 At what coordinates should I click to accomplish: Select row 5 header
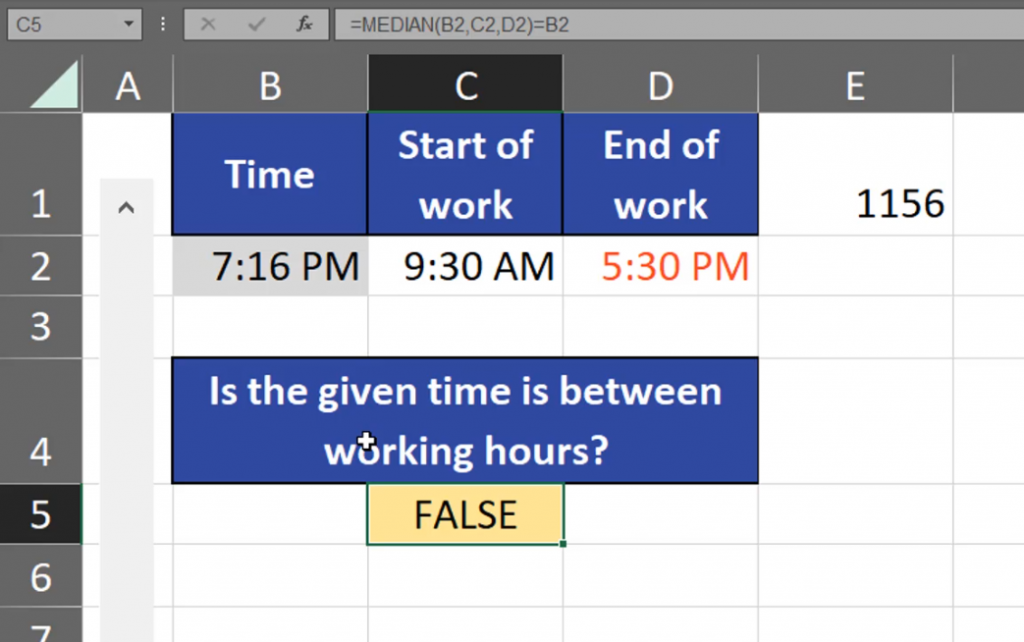pyautogui.click(x=41, y=515)
